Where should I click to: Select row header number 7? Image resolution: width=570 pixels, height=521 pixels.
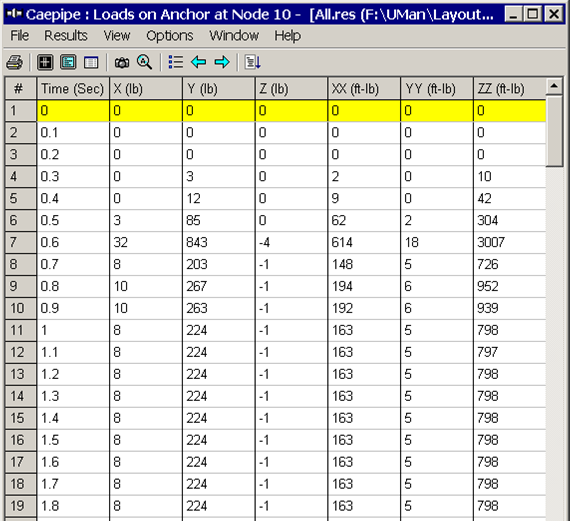[x=20, y=242]
